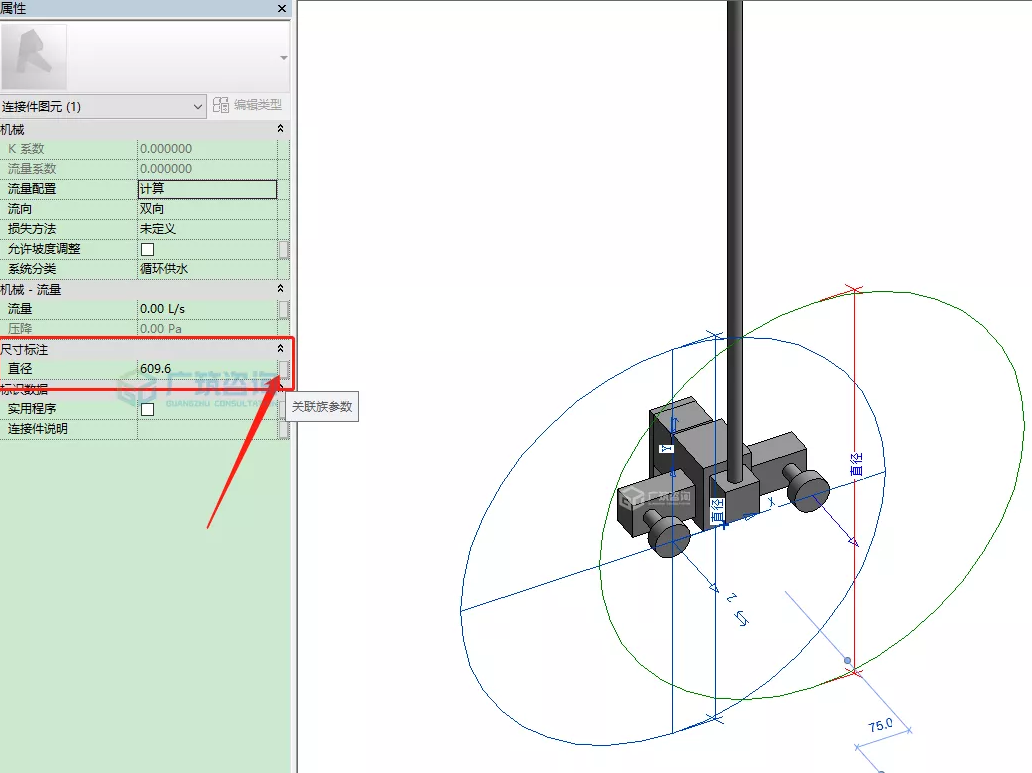Click the associate parameter button beside 压降
The image size is (1032, 773).
pos(285,329)
